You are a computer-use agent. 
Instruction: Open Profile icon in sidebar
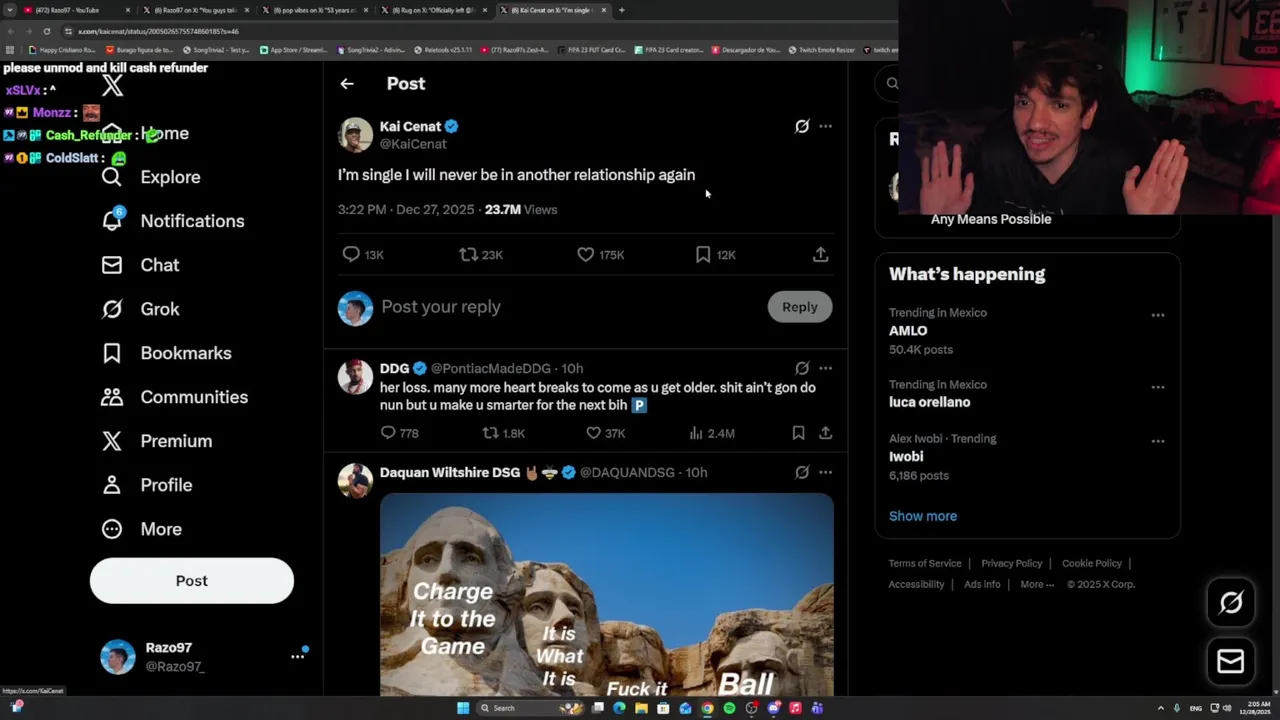coord(112,485)
